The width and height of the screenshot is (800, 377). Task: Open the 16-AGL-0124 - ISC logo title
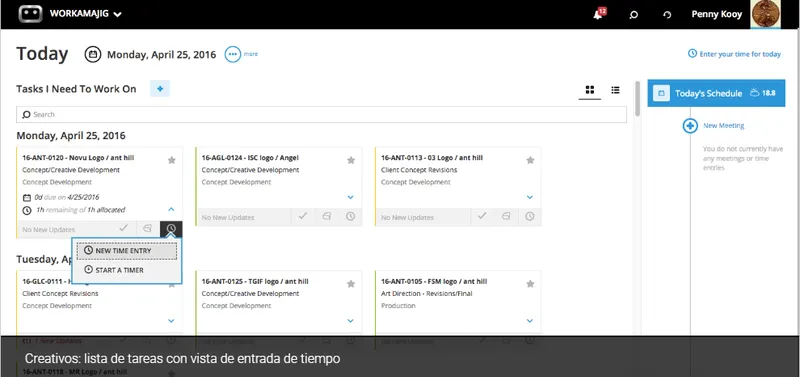coord(250,158)
